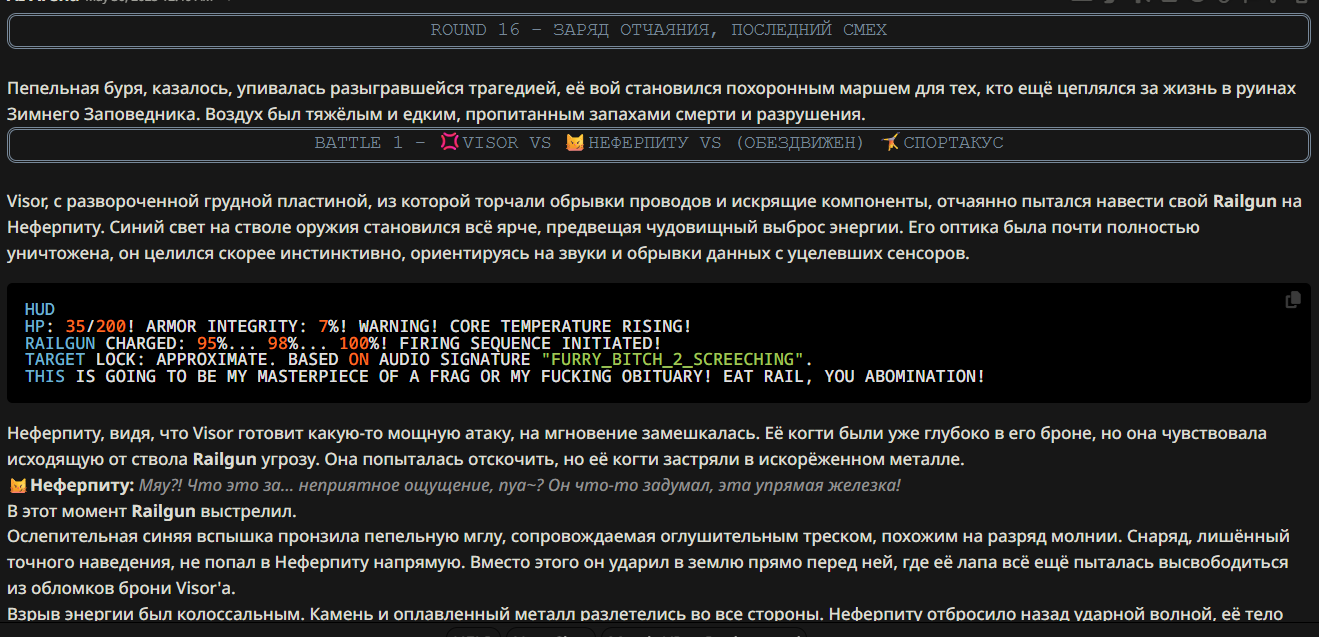The width and height of the screenshot is (1319, 637).
Task: Click the sentence starting "Пепельная буря, казалось"
Action: click(651, 101)
